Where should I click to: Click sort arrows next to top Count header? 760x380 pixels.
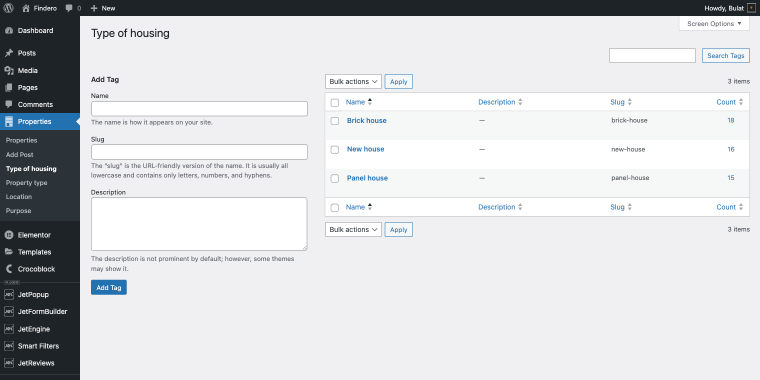[x=741, y=102]
